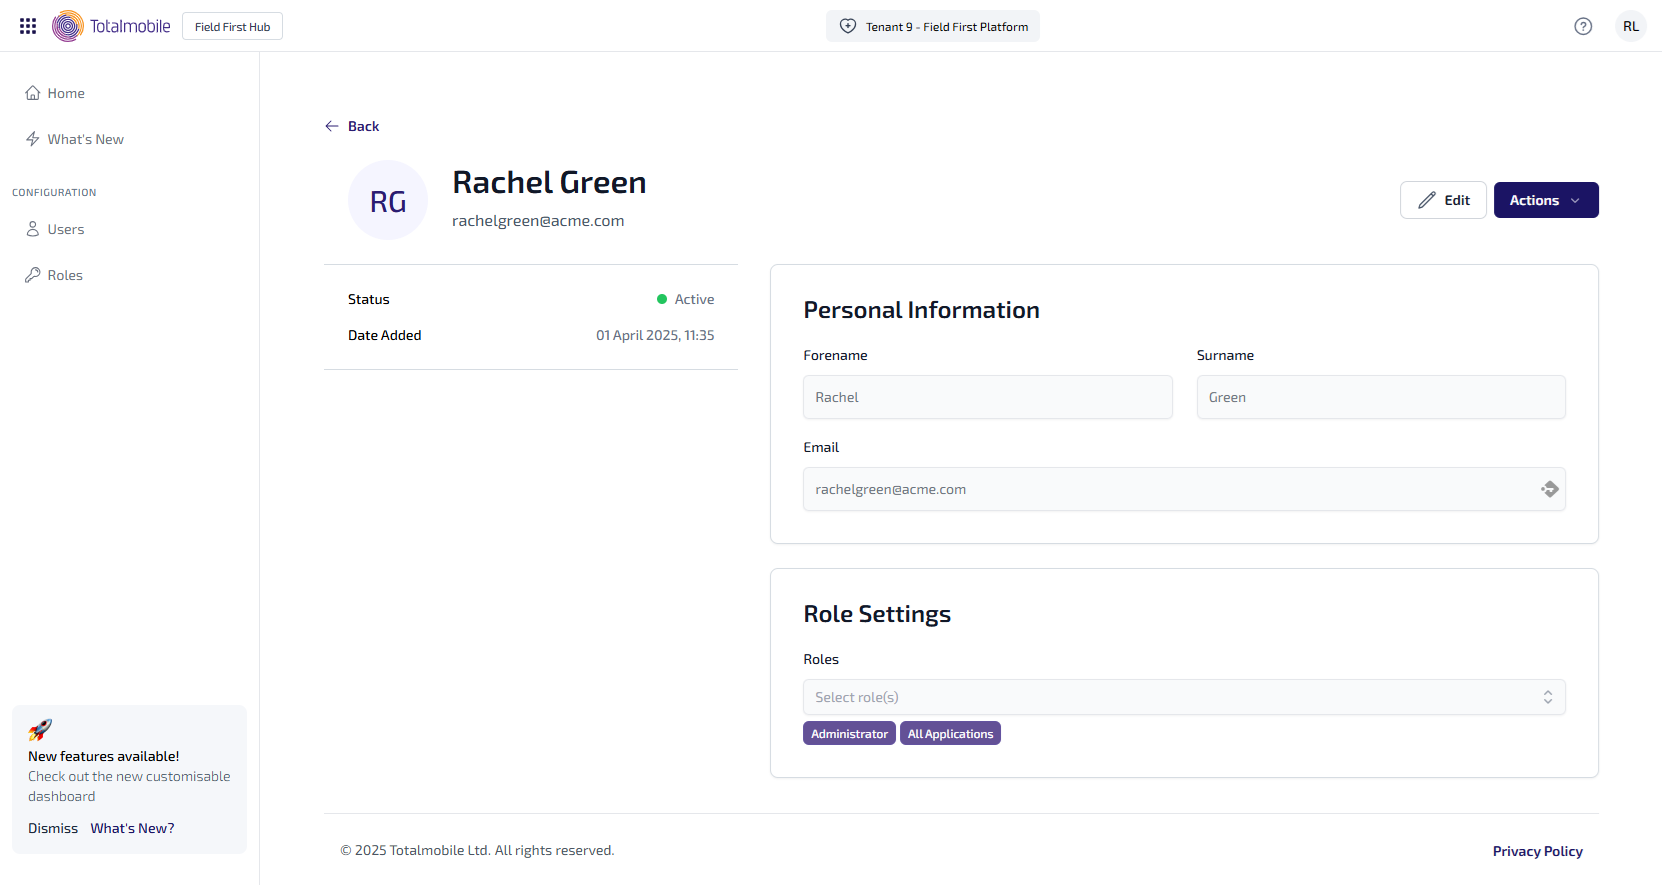Open the Select role(s) dropdown
Screen dimensions: 1662x885
click(1183, 697)
